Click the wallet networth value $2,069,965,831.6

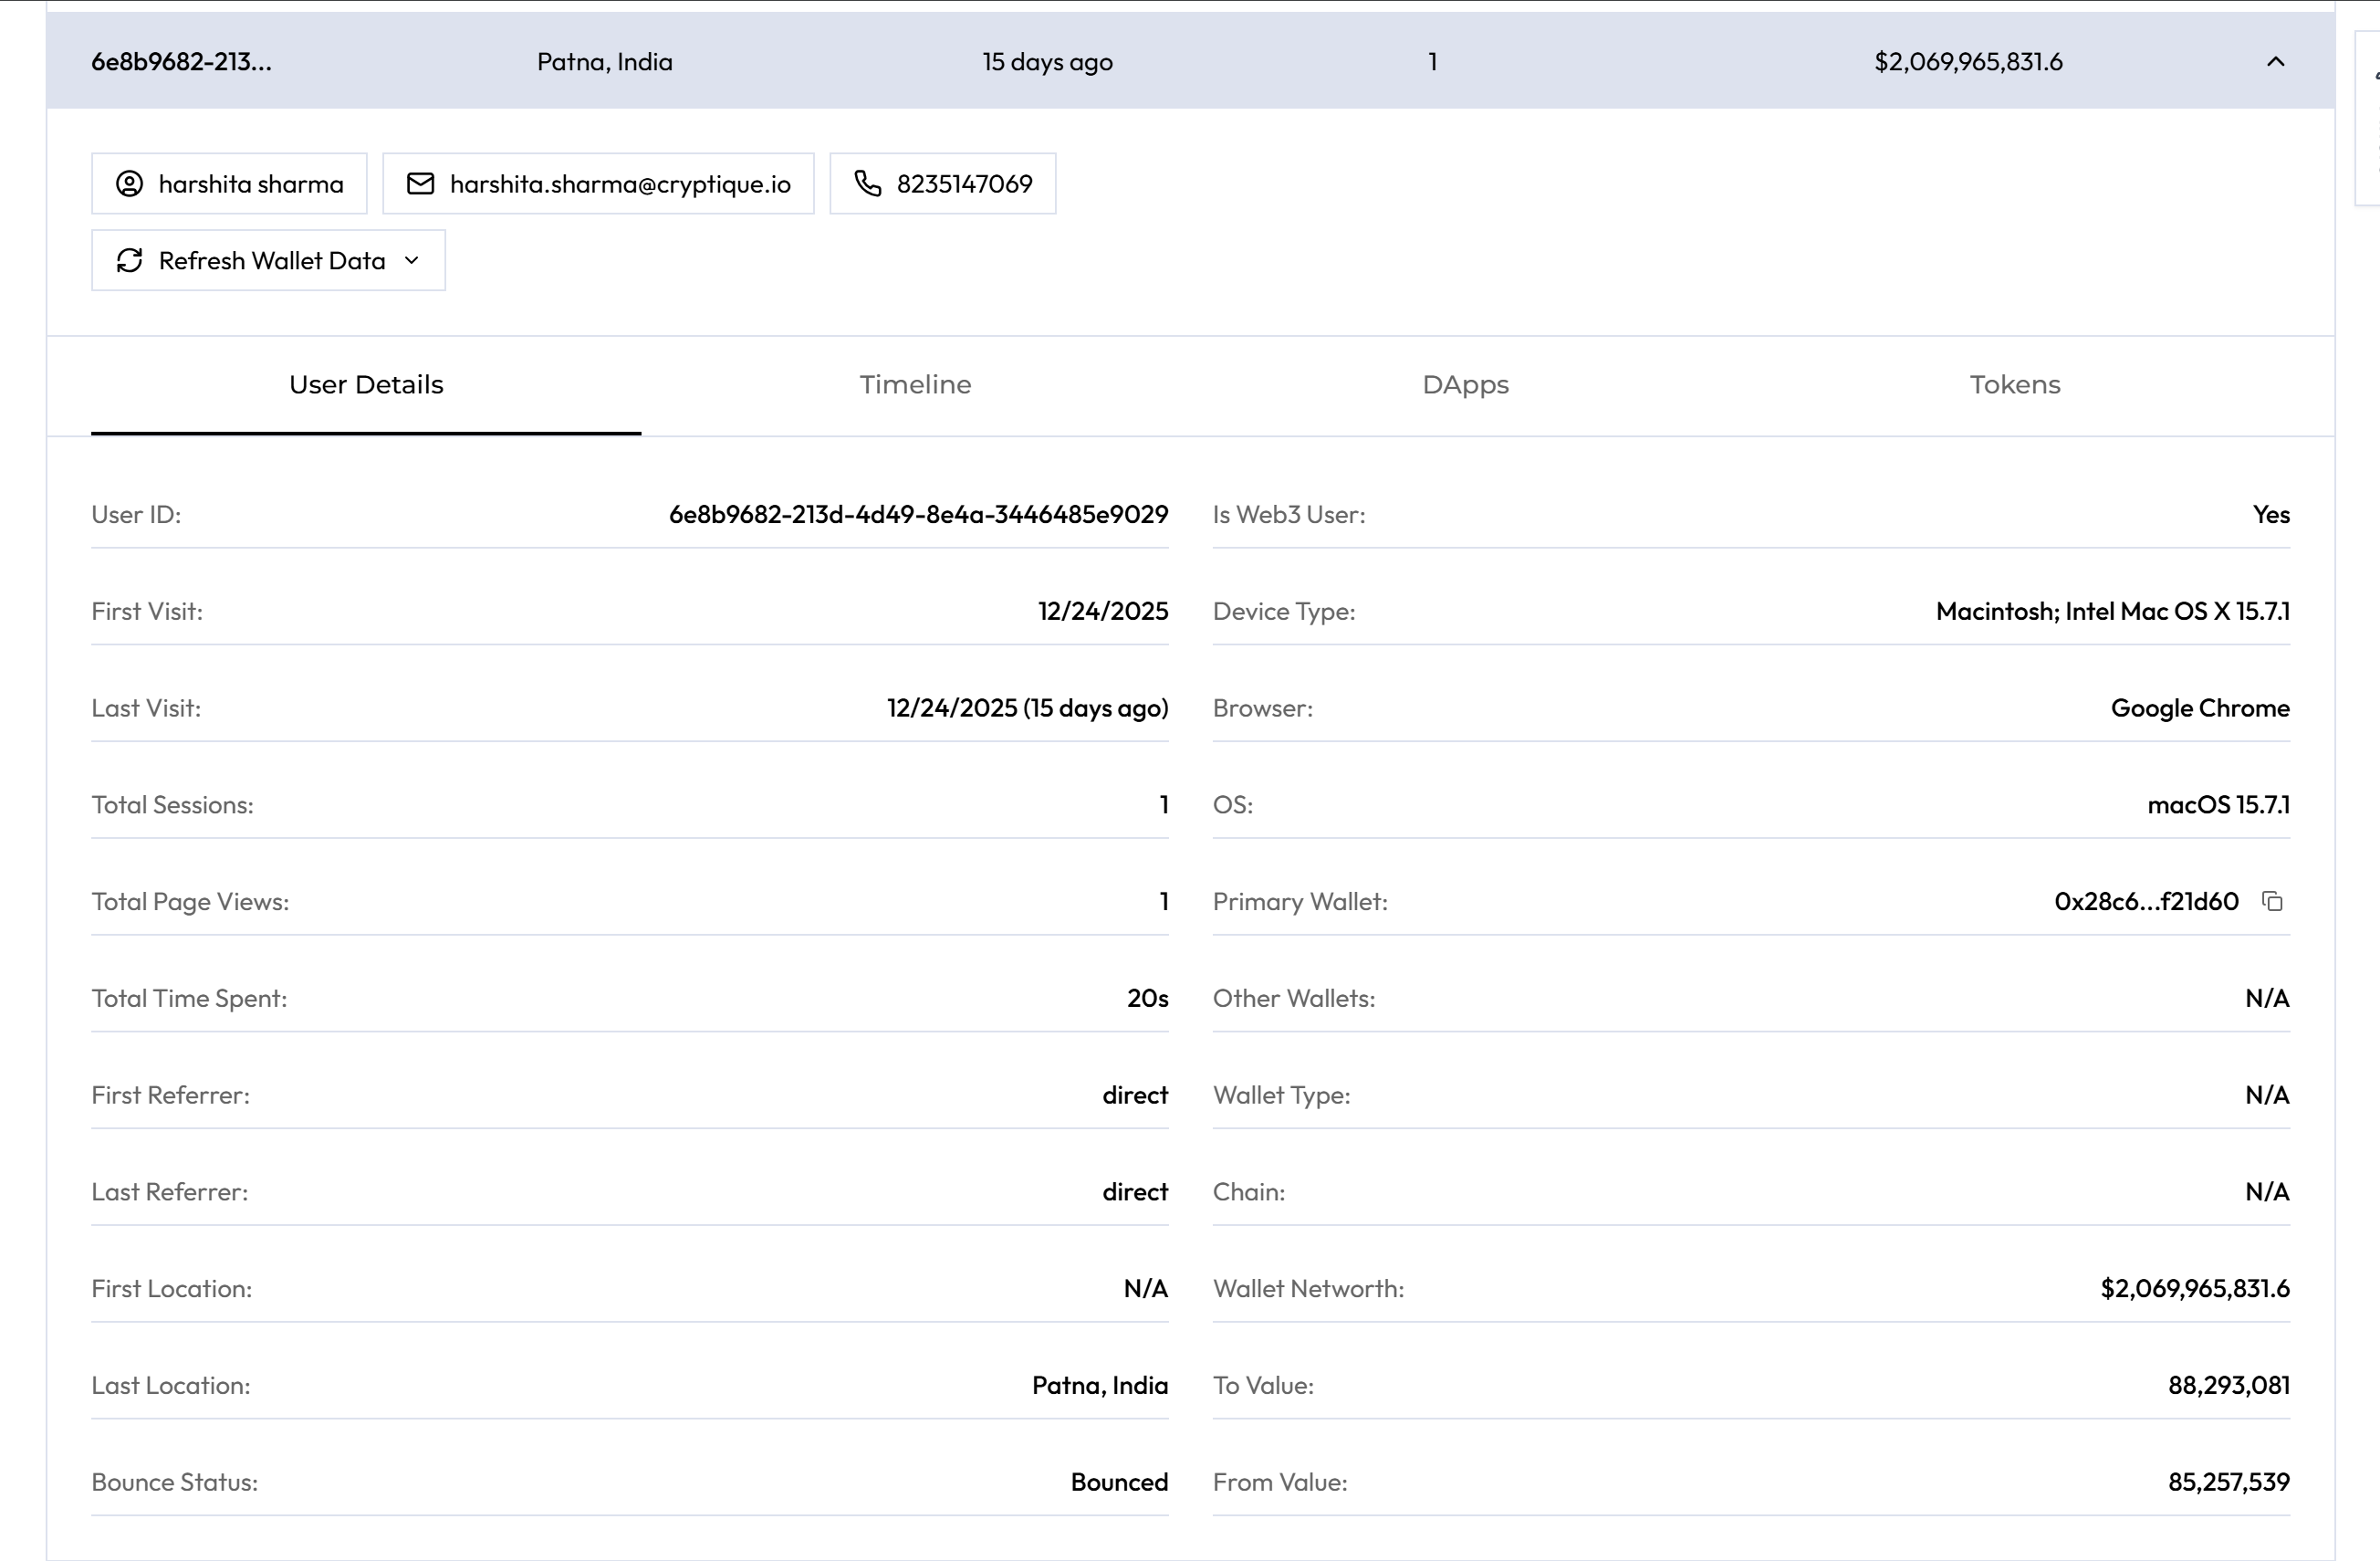(2196, 1288)
